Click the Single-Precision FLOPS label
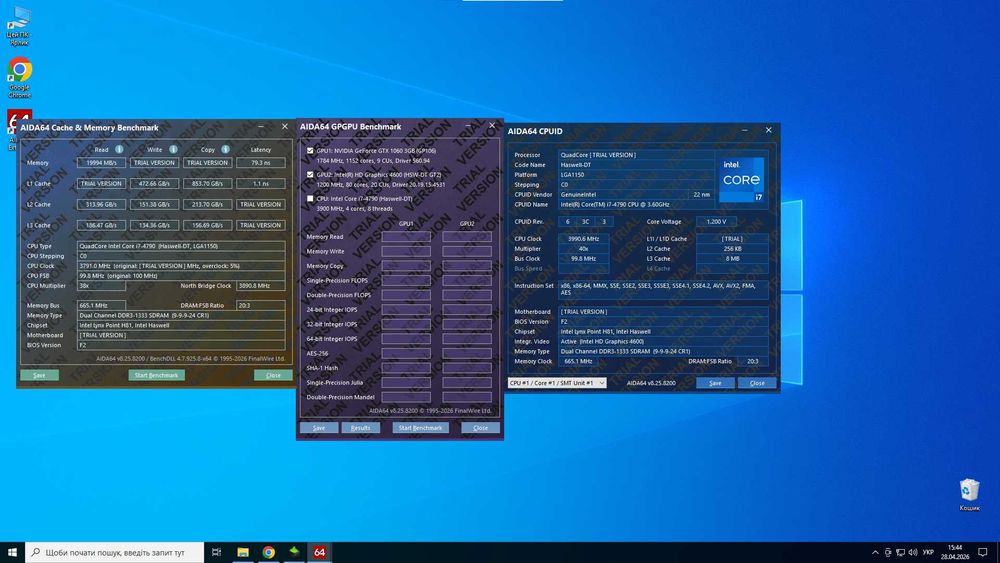This screenshot has height=563, width=1000. click(337, 281)
